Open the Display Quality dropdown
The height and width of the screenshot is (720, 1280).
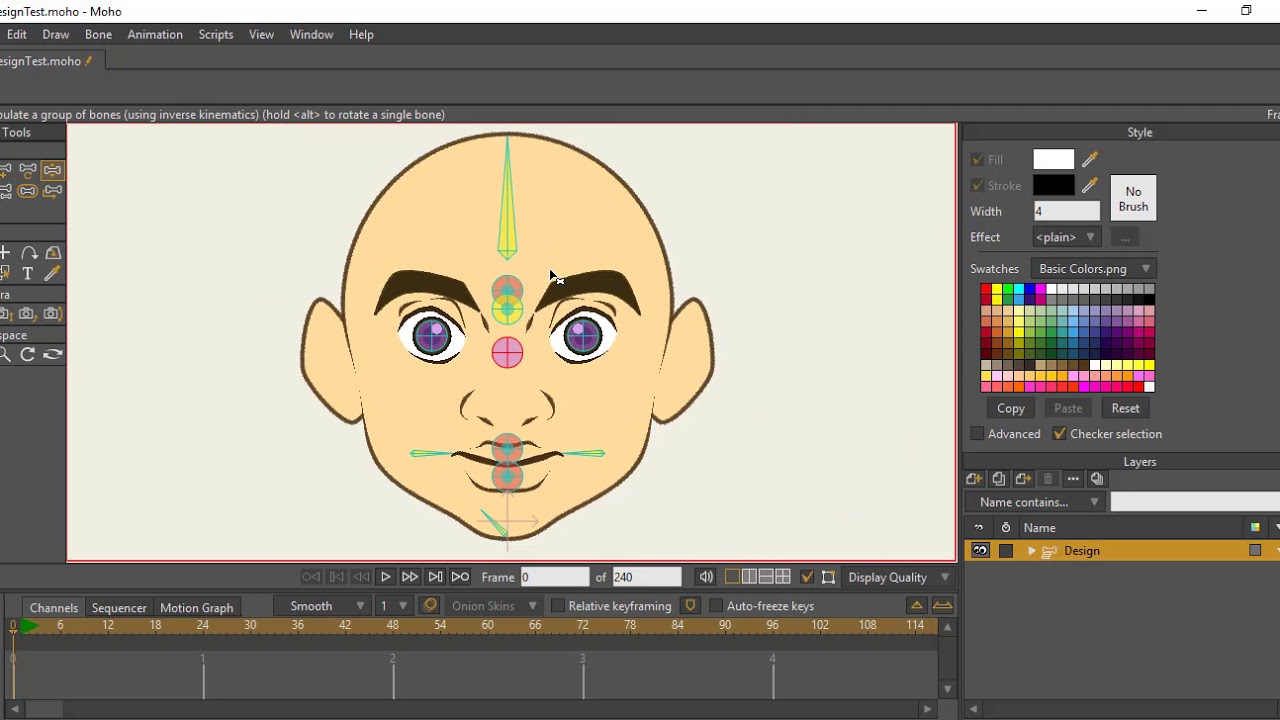(899, 577)
